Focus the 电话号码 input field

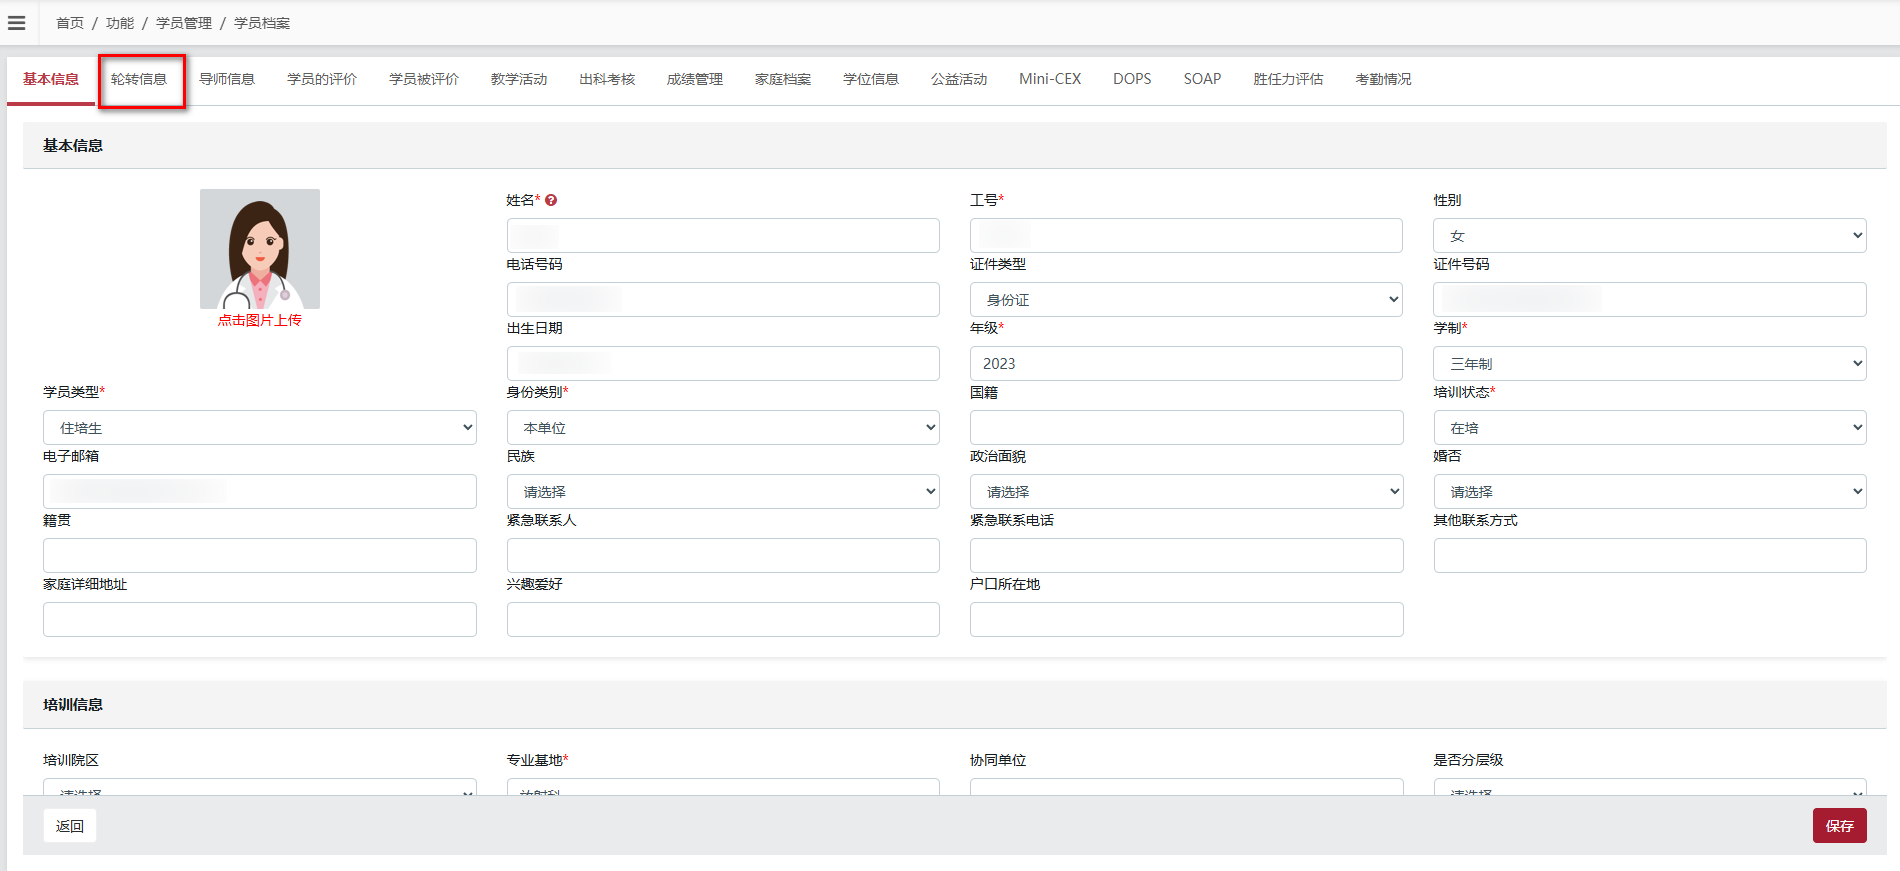pyautogui.click(x=723, y=300)
